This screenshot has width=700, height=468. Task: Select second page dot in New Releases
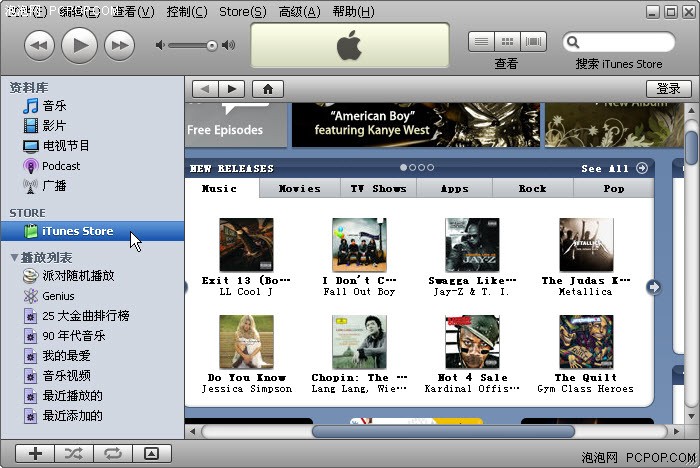[412, 167]
